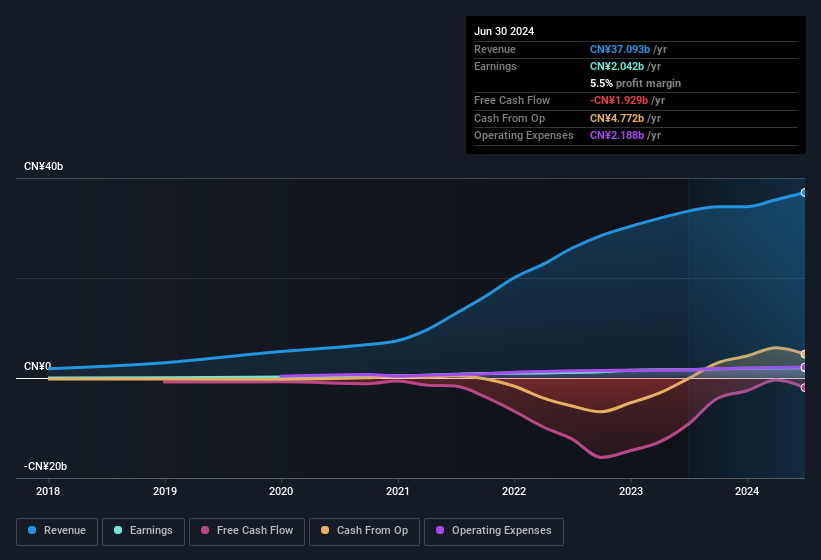This screenshot has width=821, height=560.
Task: Click the CN¥37.093b revenue value
Action: pos(620,49)
